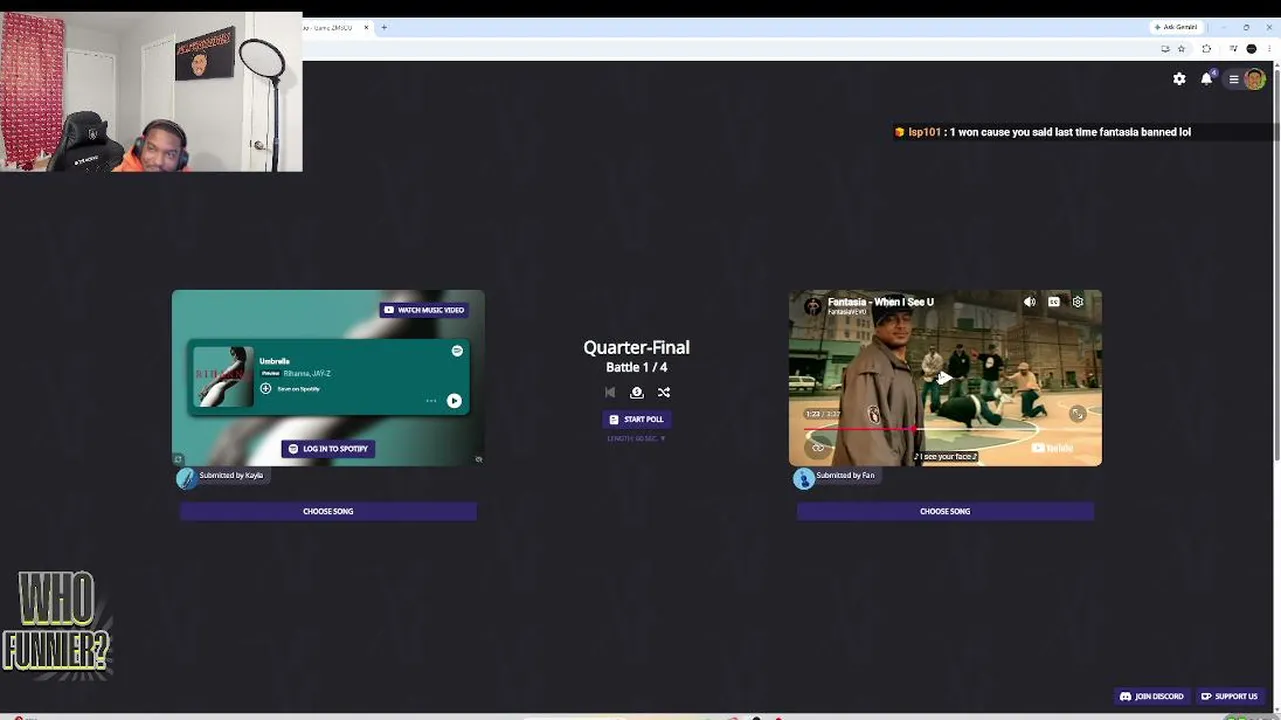This screenshot has width=1281, height=720.
Task: Open the Chrome three-dot menu
Action: [1269, 48]
